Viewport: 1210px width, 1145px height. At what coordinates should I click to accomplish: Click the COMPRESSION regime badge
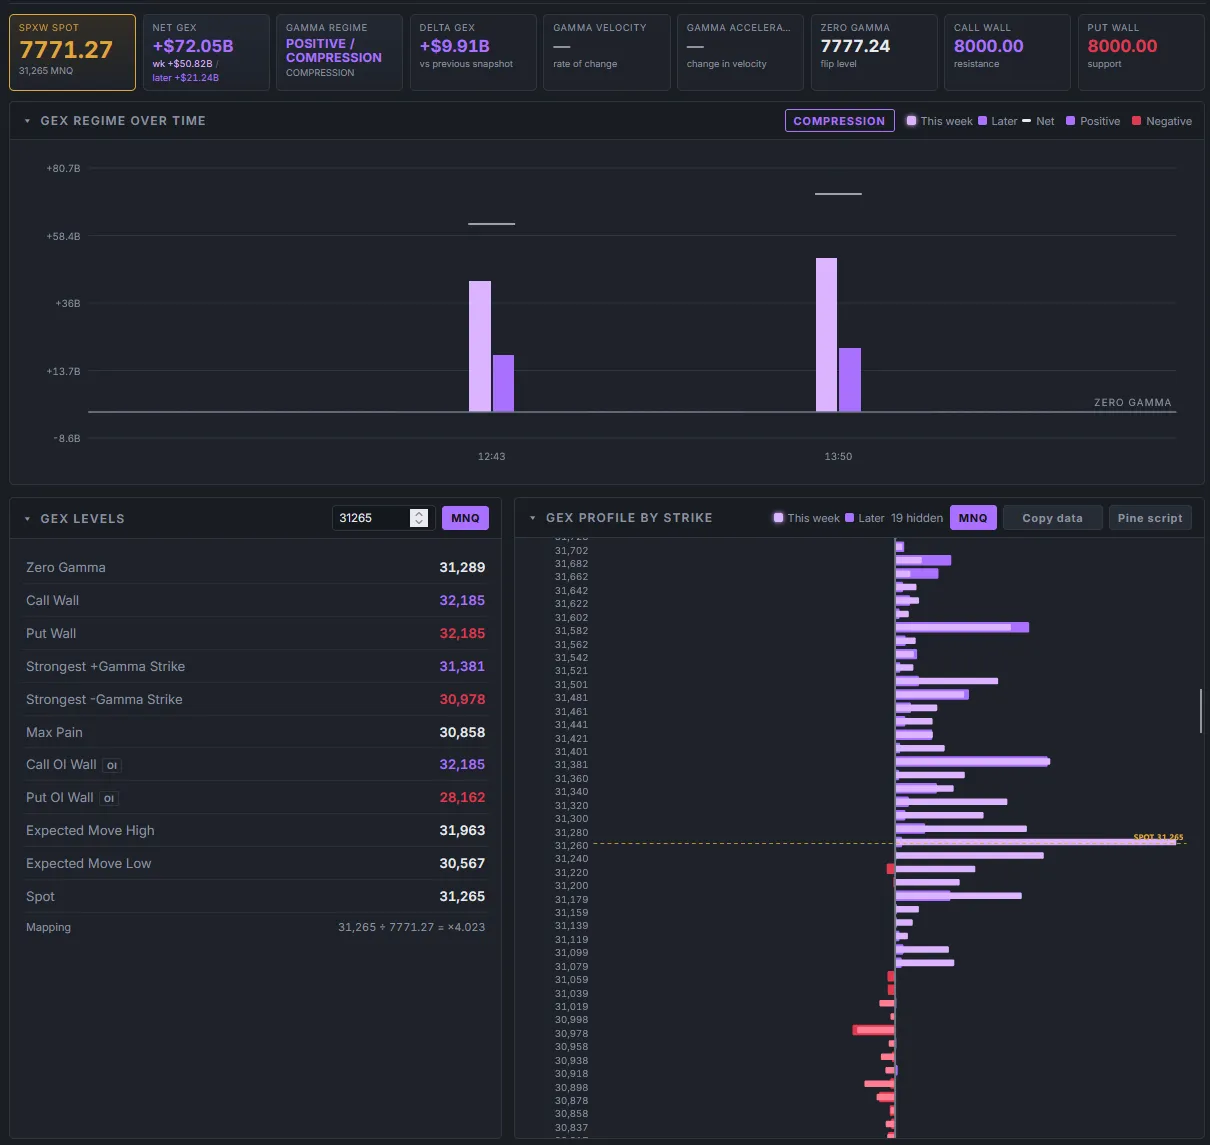(x=839, y=121)
